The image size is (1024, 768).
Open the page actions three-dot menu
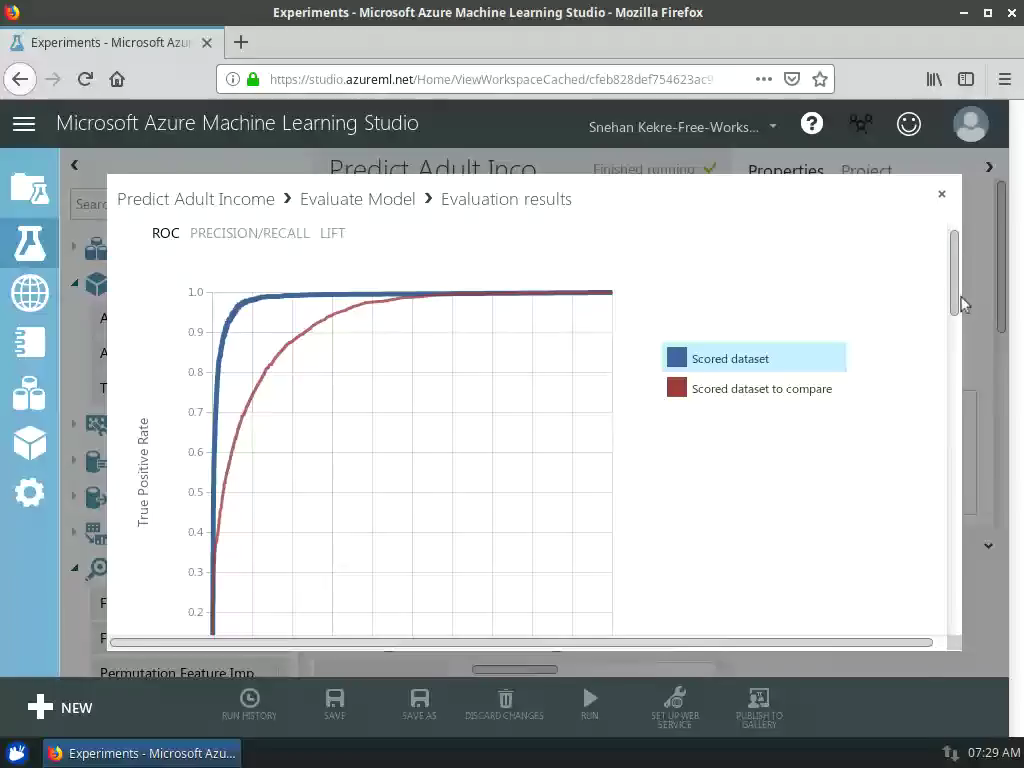pos(763,79)
